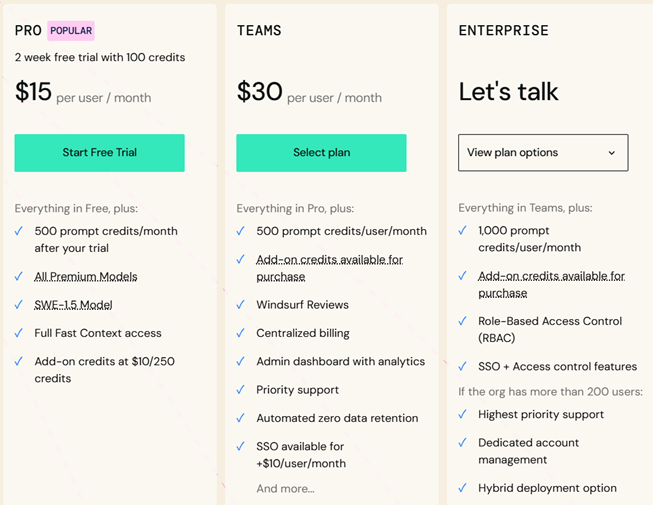Click the SWE-1.5 Model link
This screenshot has width=653, height=505.
click(73, 305)
